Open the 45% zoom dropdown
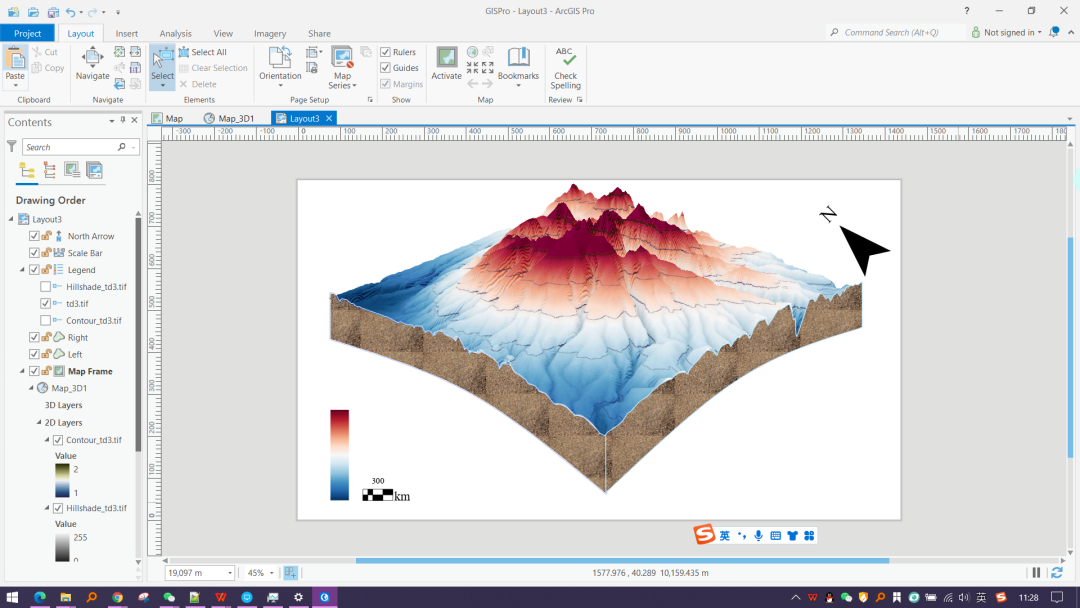Viewport: 1080px width, 608px height. [x=271, y=573]
